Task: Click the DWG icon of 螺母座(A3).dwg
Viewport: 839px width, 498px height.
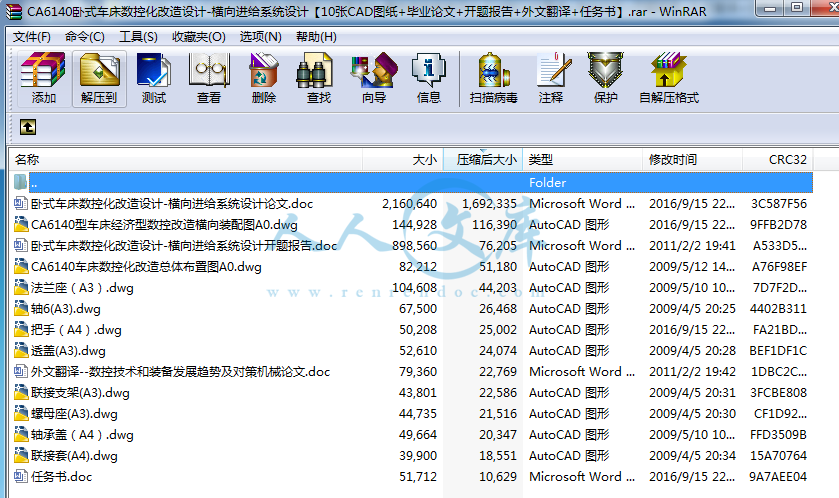Action: pyautogui.click(x=20, y=413)
